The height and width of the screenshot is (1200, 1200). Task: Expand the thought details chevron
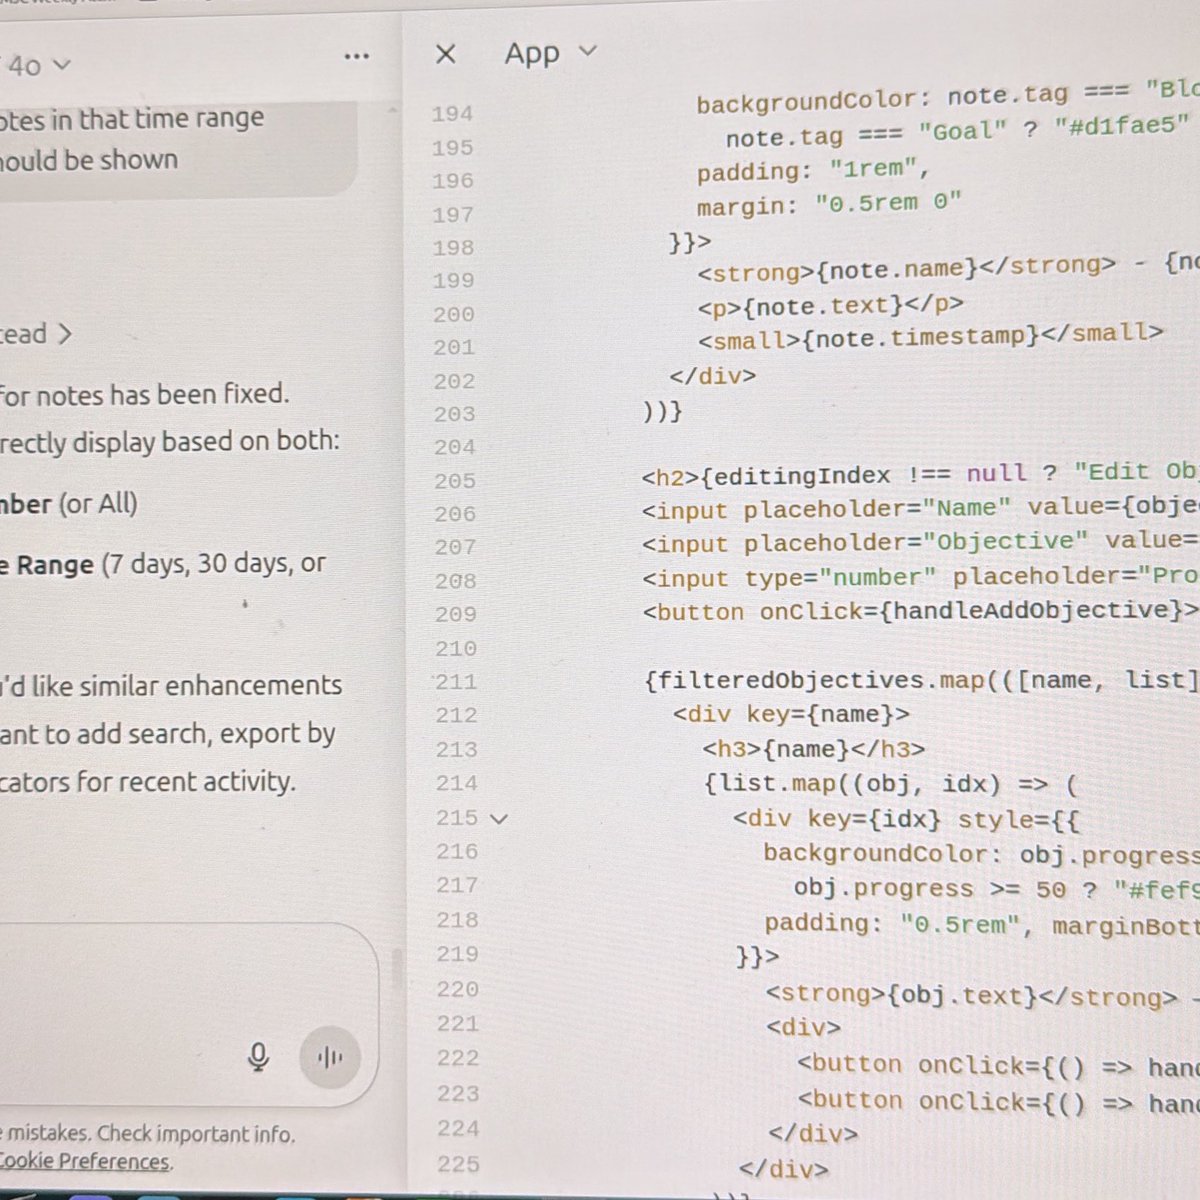click(65, 333)
